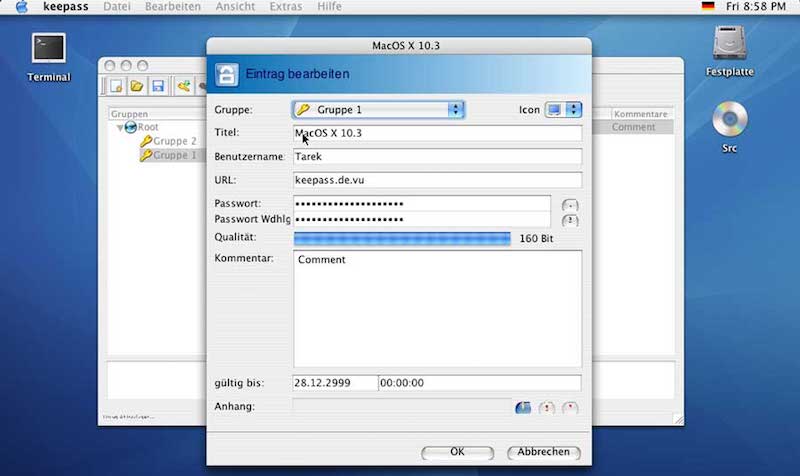Click the Benutzername field containing Tarek
The height and width of the screenshot is (476, 800).
437,157
